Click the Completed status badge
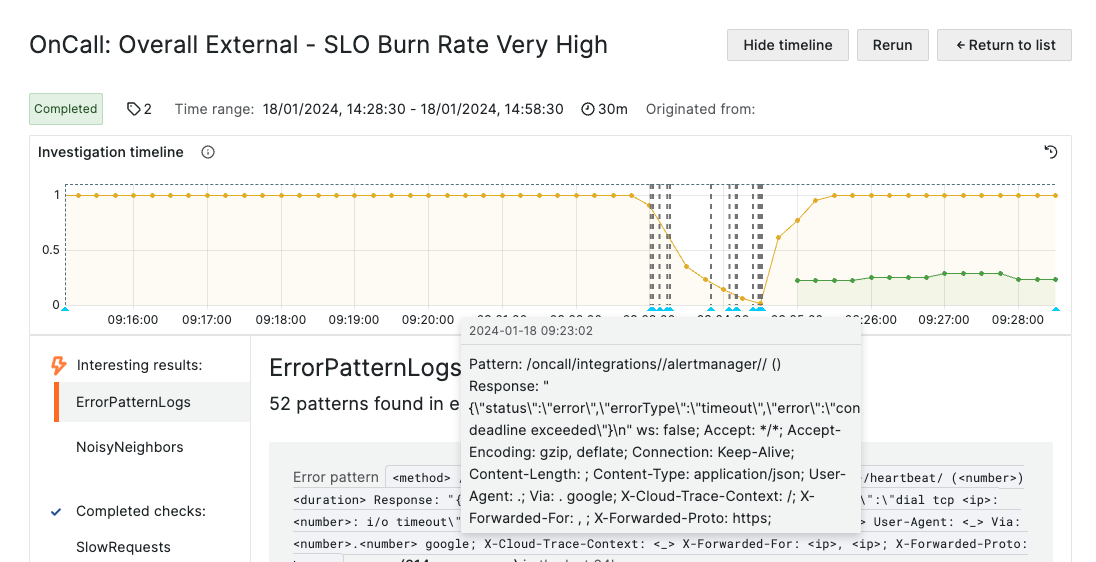The width and height of the screenshot is (1096, 562). point(66,109)
